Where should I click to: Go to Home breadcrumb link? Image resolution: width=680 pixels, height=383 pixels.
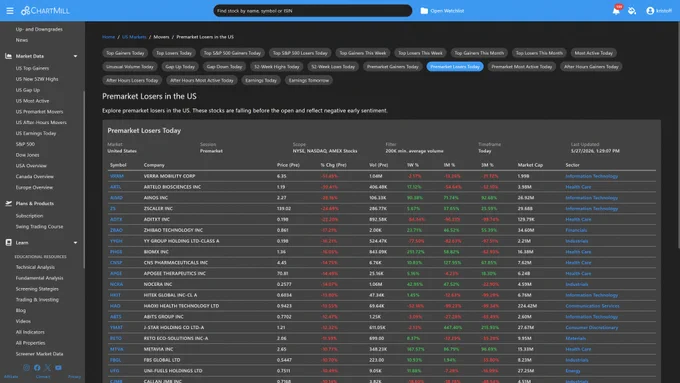[x=108, y=37]
